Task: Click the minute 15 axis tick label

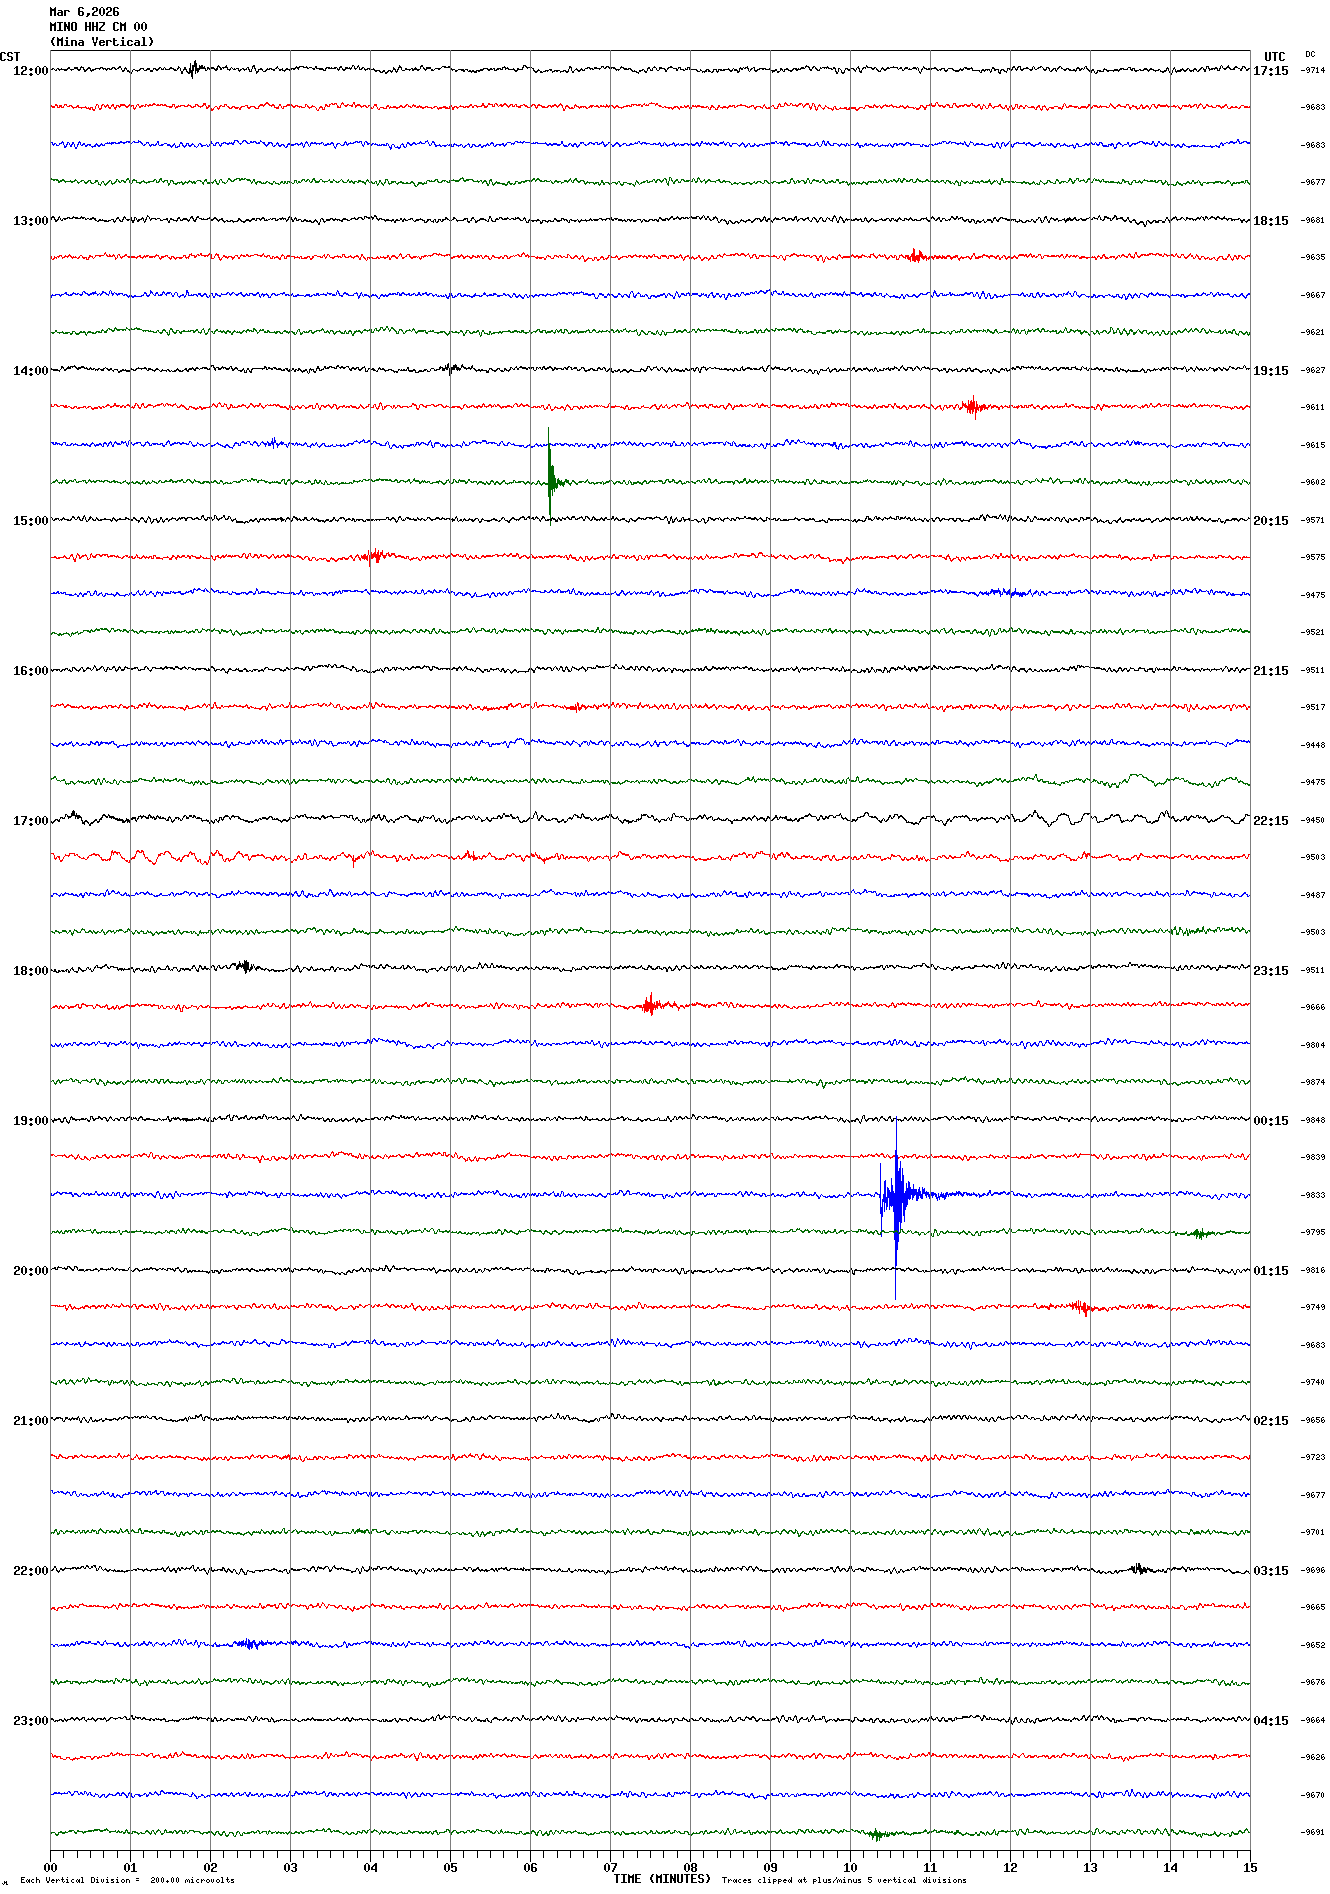Action: point(1249,1867)
